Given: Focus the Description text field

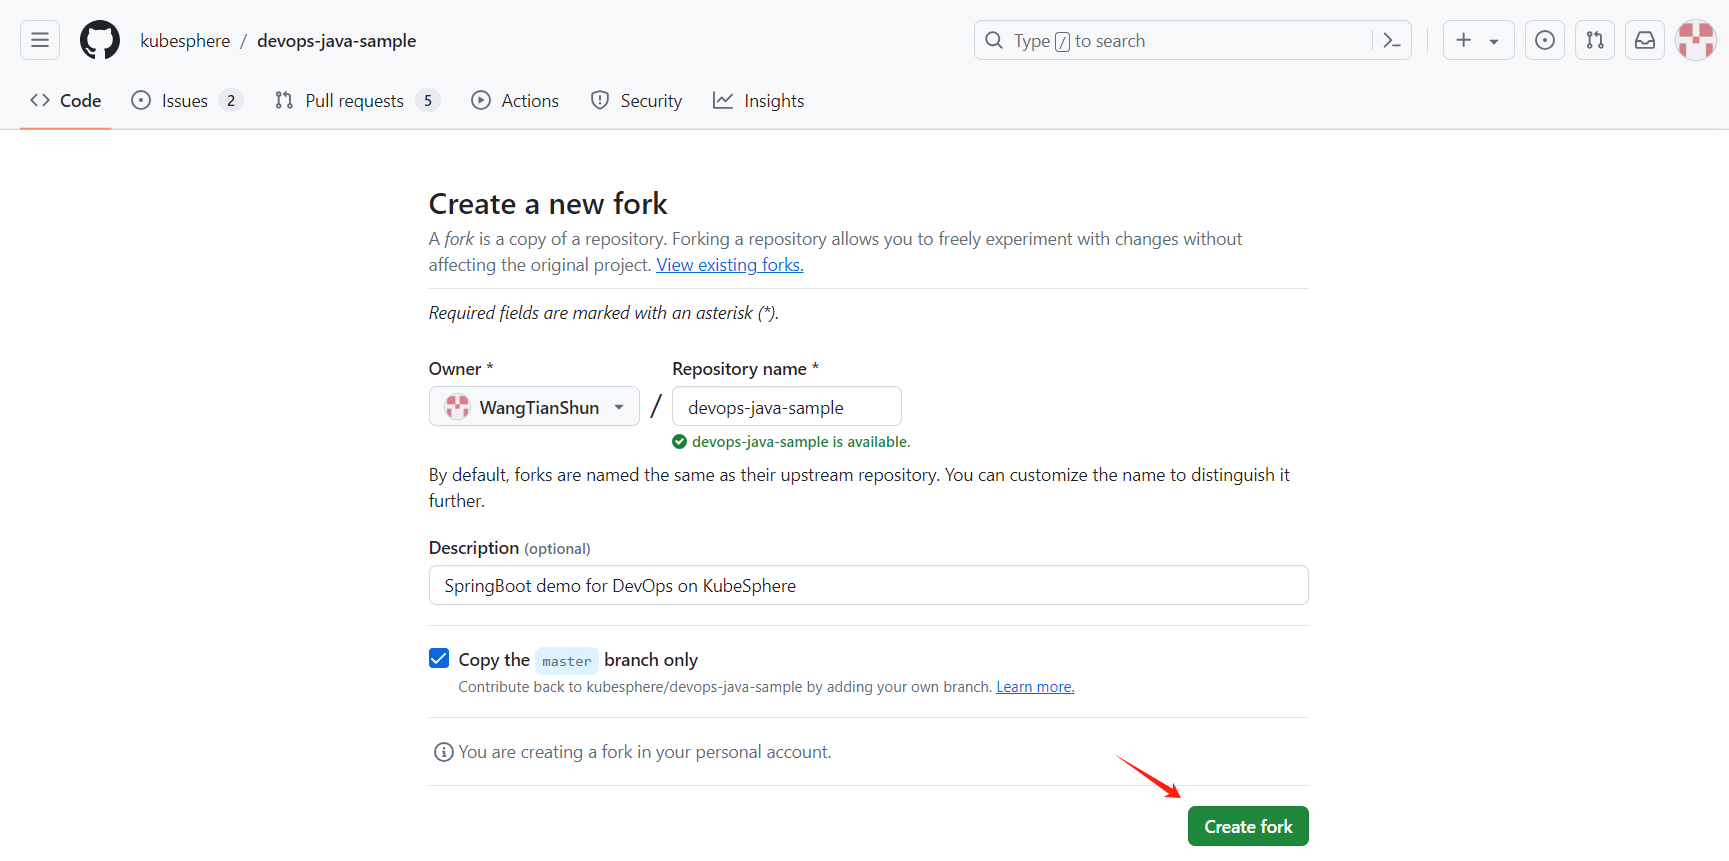Looking at the screenshot, I should click(x=868, y=586).
